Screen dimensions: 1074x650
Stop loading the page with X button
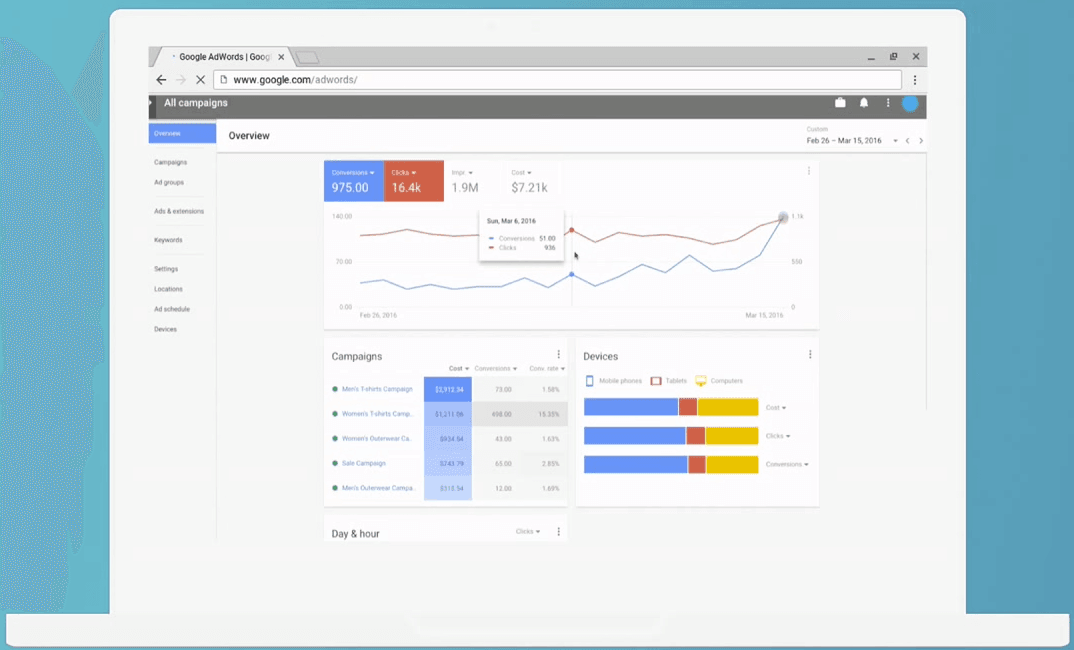tap(200, 79)
